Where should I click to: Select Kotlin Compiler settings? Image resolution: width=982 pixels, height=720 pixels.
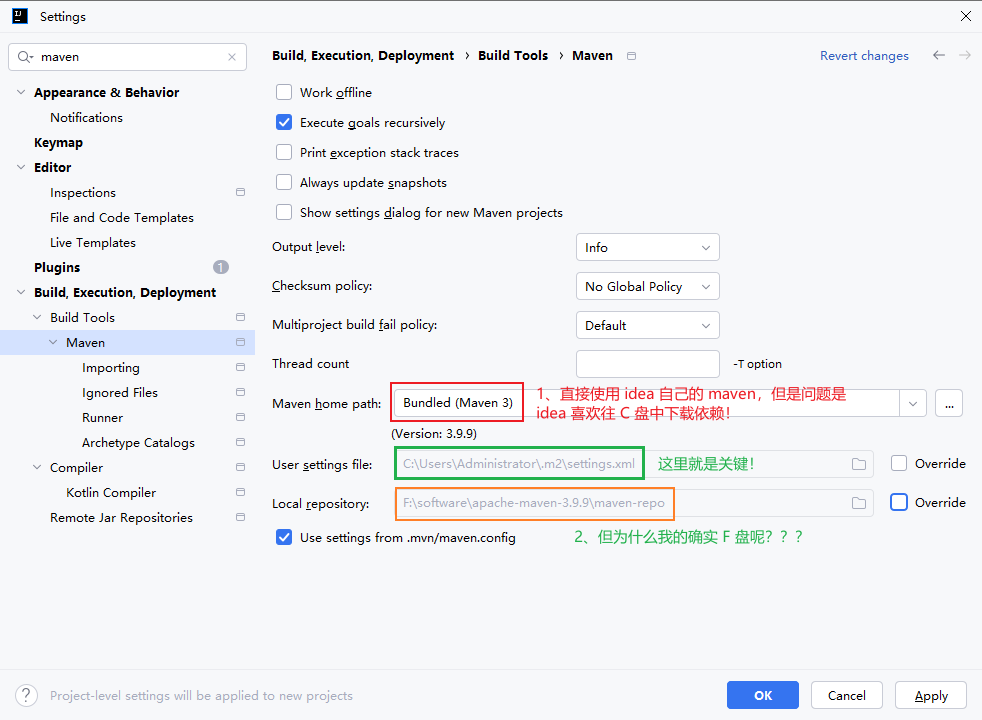pyautogui.click(x=111, y=493)
